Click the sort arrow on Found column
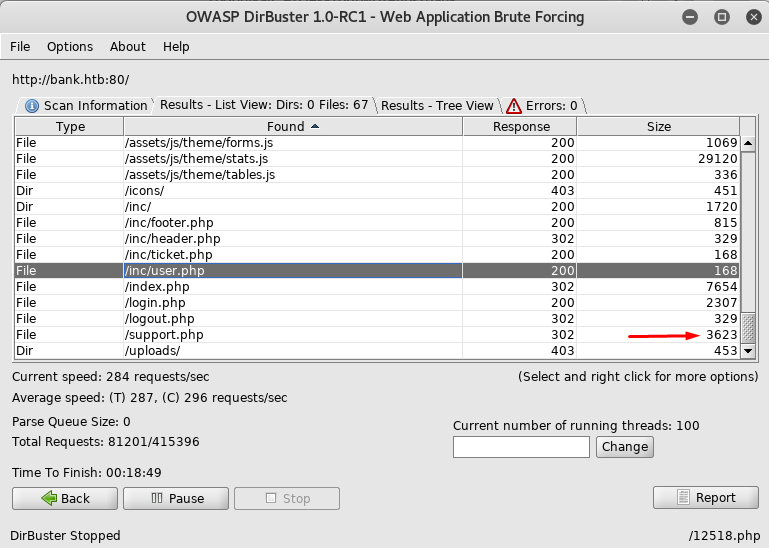Image resolution: width=769 pixels, height=548 pixels. [316, 127]
